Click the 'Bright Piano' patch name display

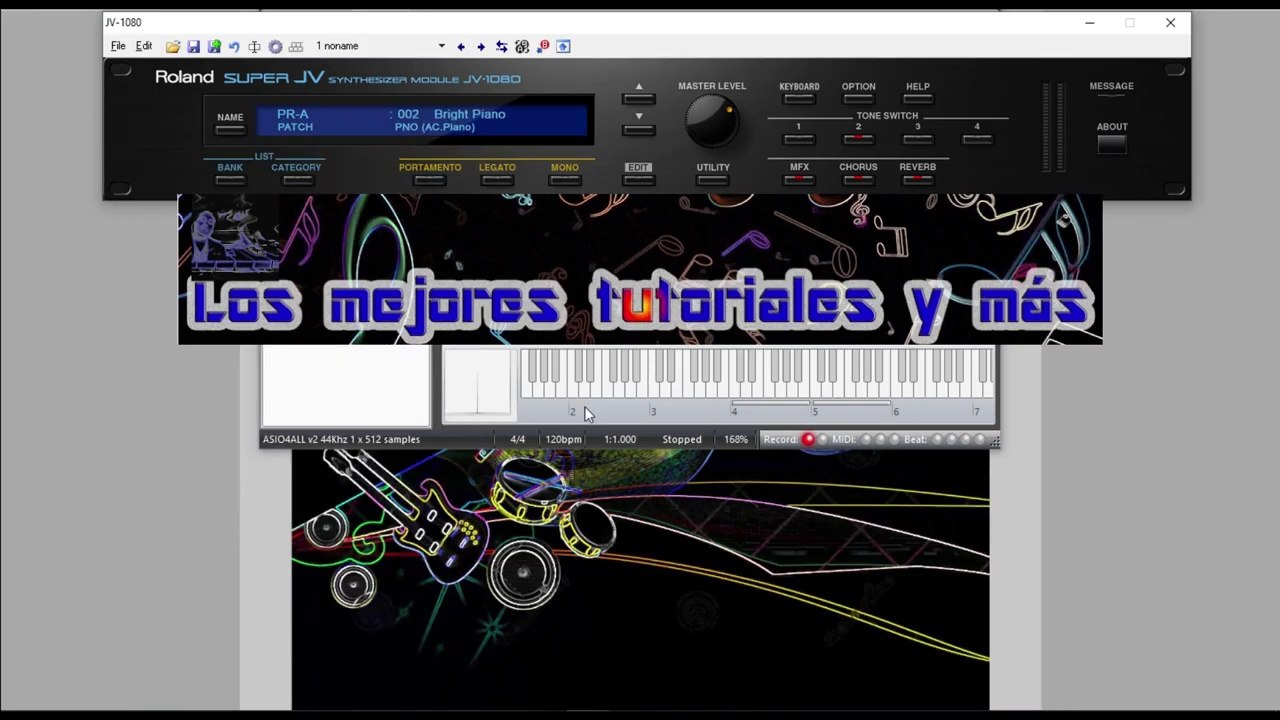[x=470, y=114]
